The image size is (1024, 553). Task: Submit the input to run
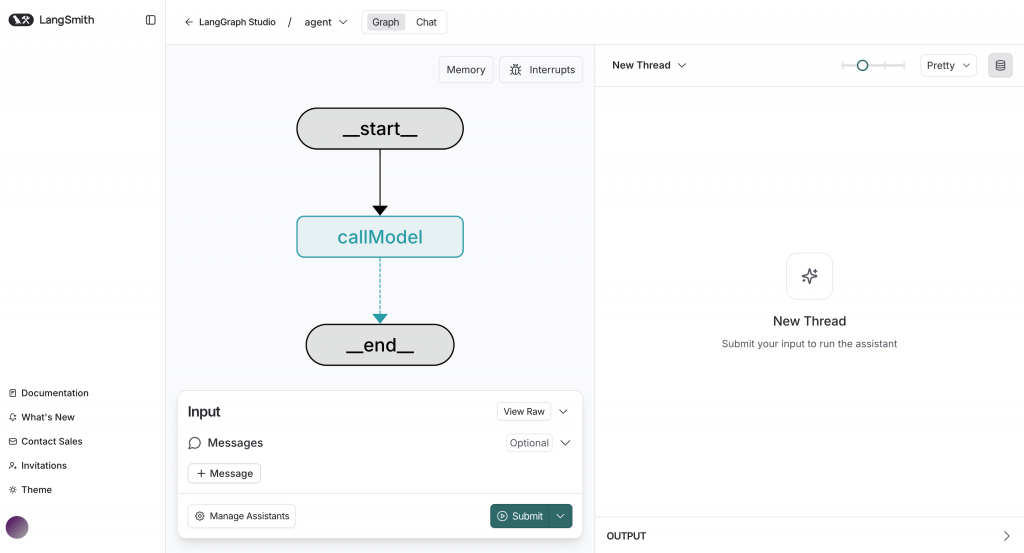tap(520, 516)
